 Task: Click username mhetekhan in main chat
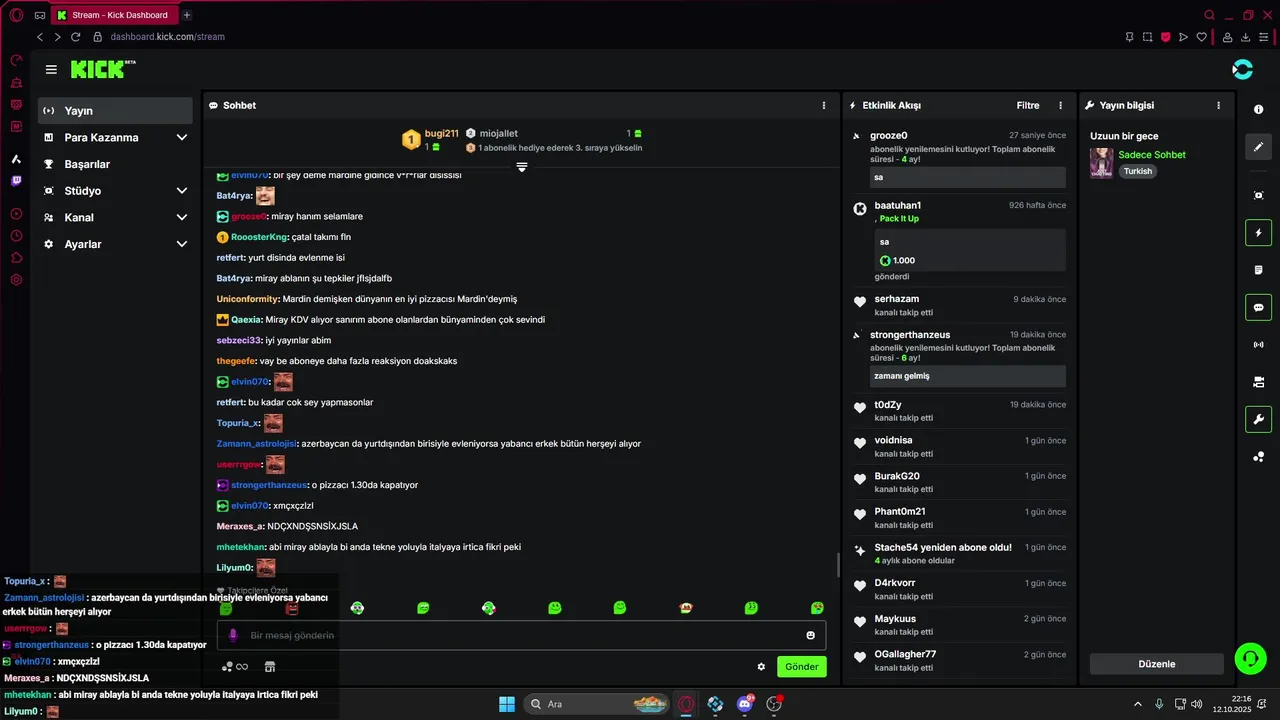coord(241,547)
